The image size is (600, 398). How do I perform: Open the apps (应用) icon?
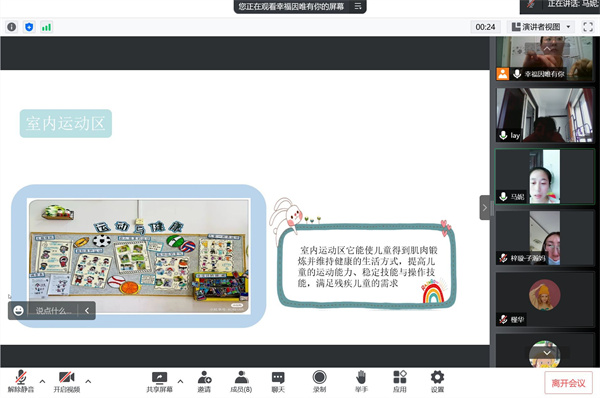(399, 382)
